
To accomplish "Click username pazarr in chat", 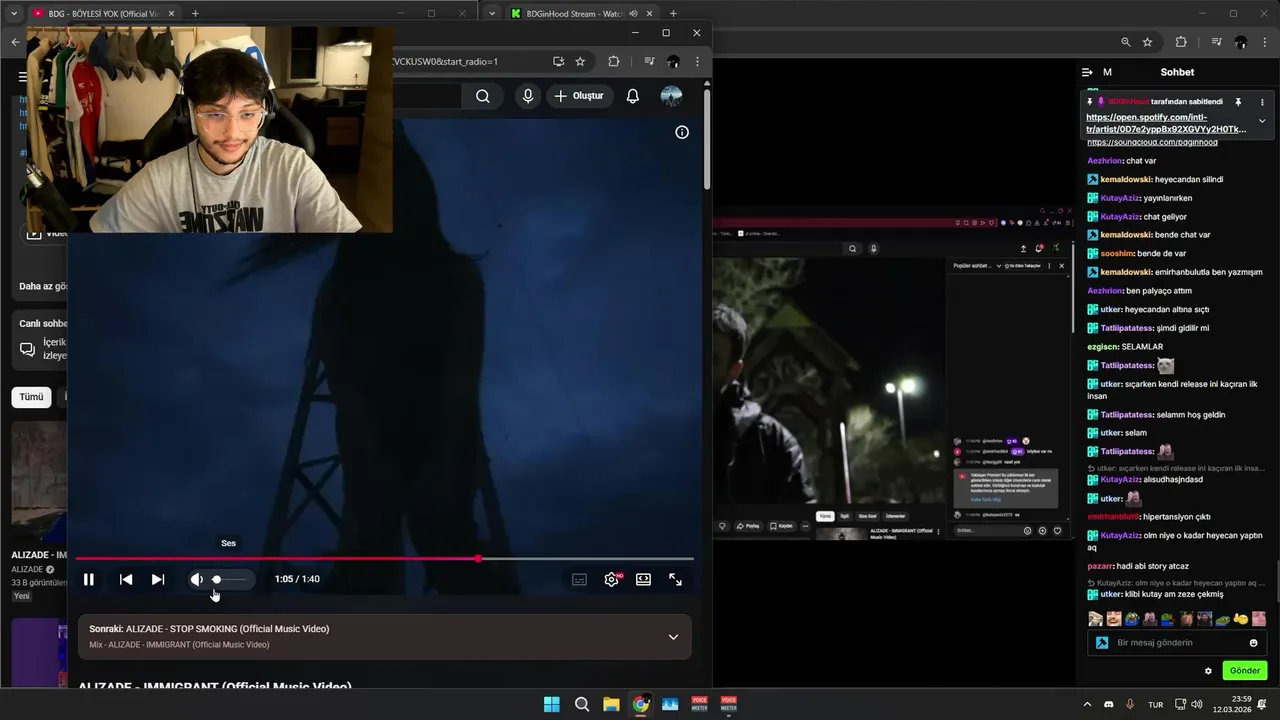I will 1100,566.
